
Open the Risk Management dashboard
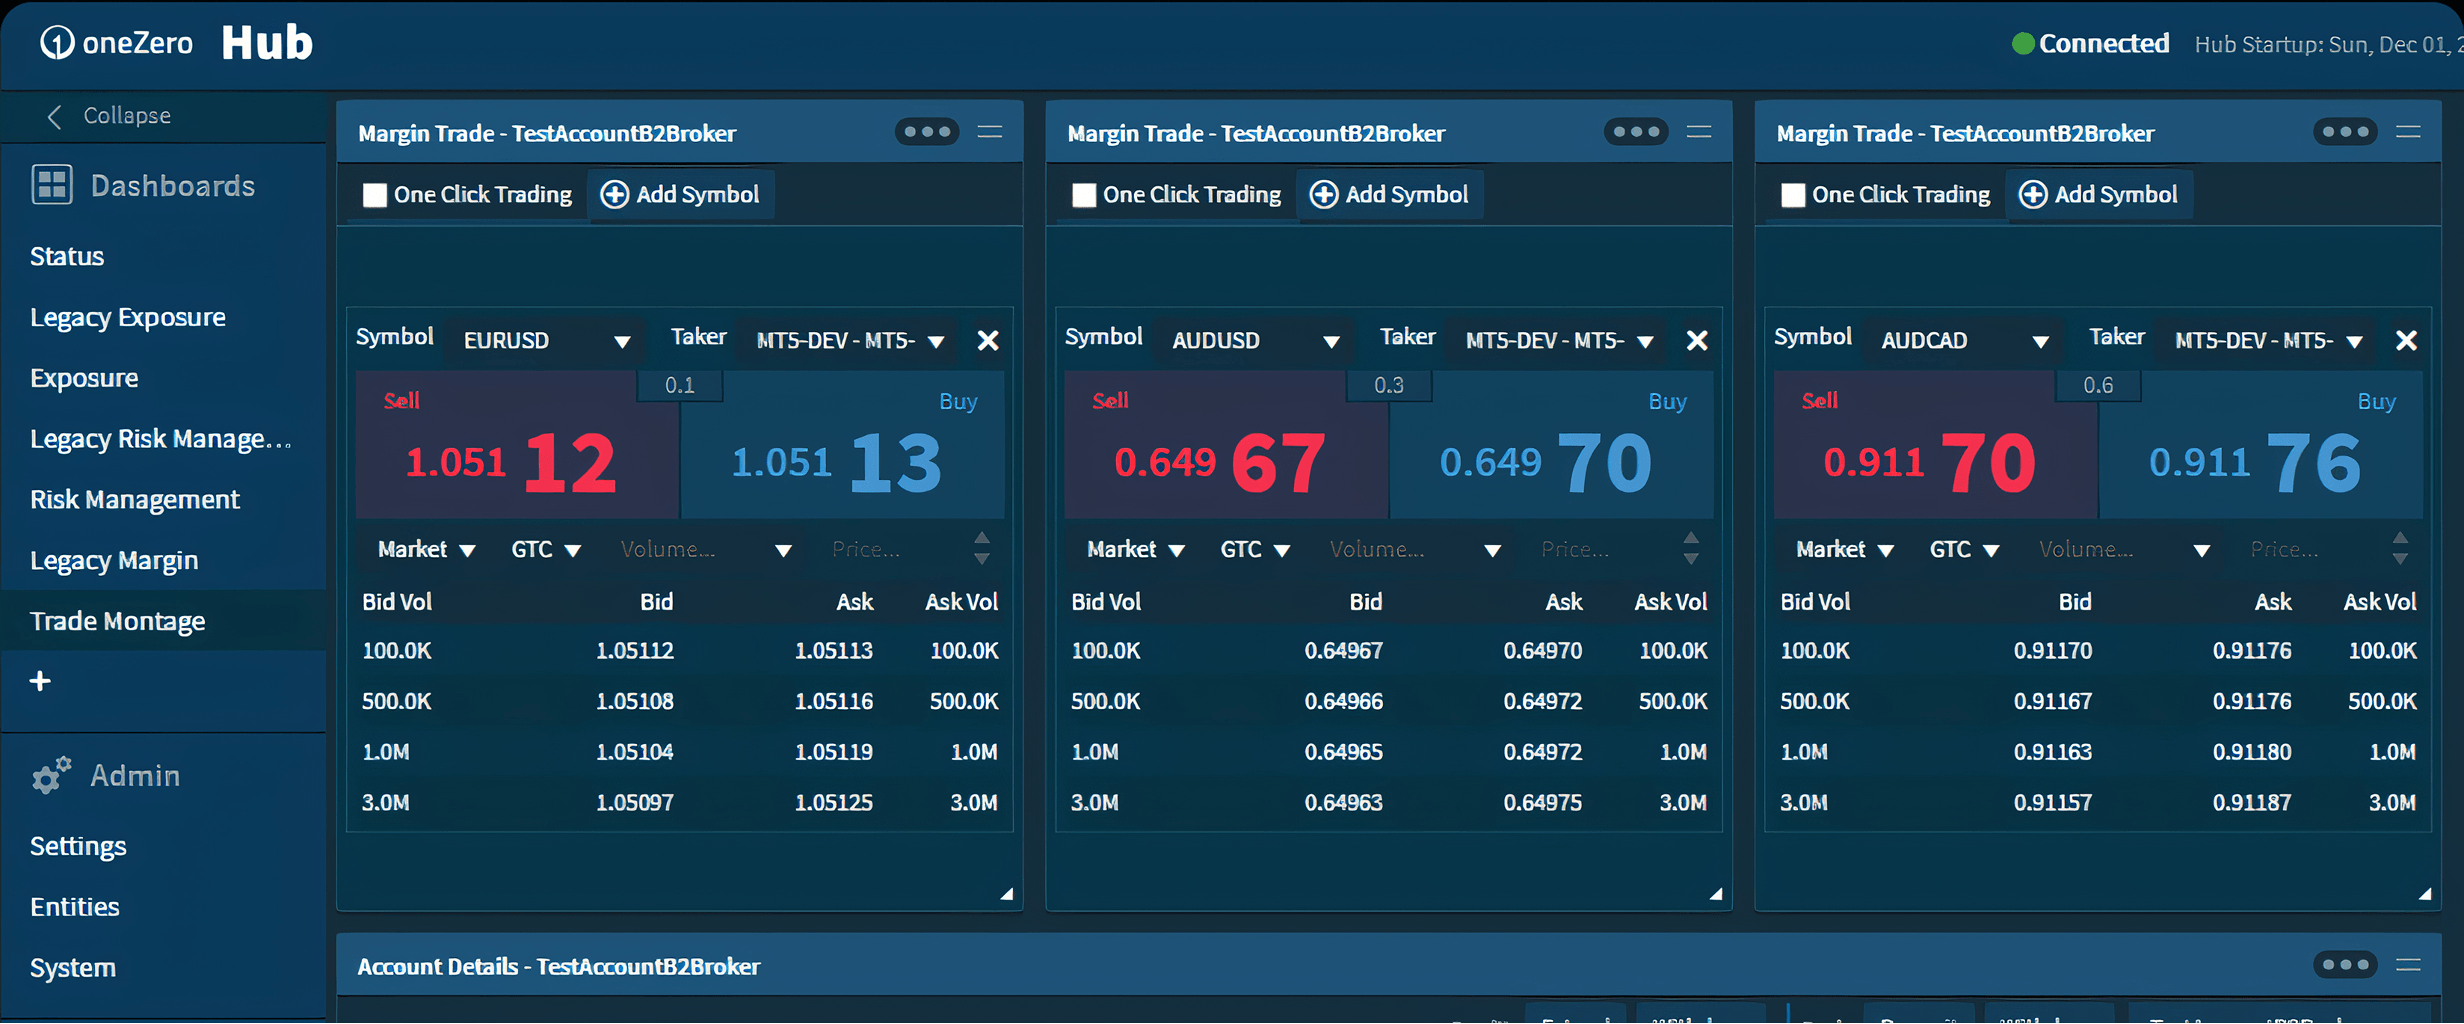coord(135,499)
